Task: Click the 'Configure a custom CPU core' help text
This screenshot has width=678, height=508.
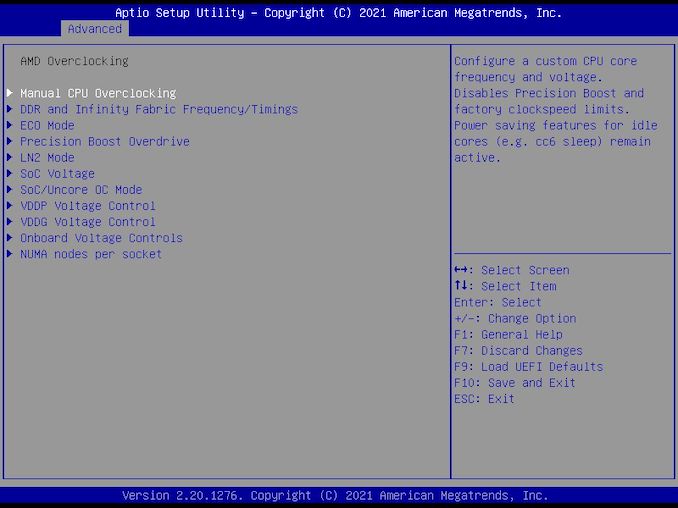Action: pos(545,61)
